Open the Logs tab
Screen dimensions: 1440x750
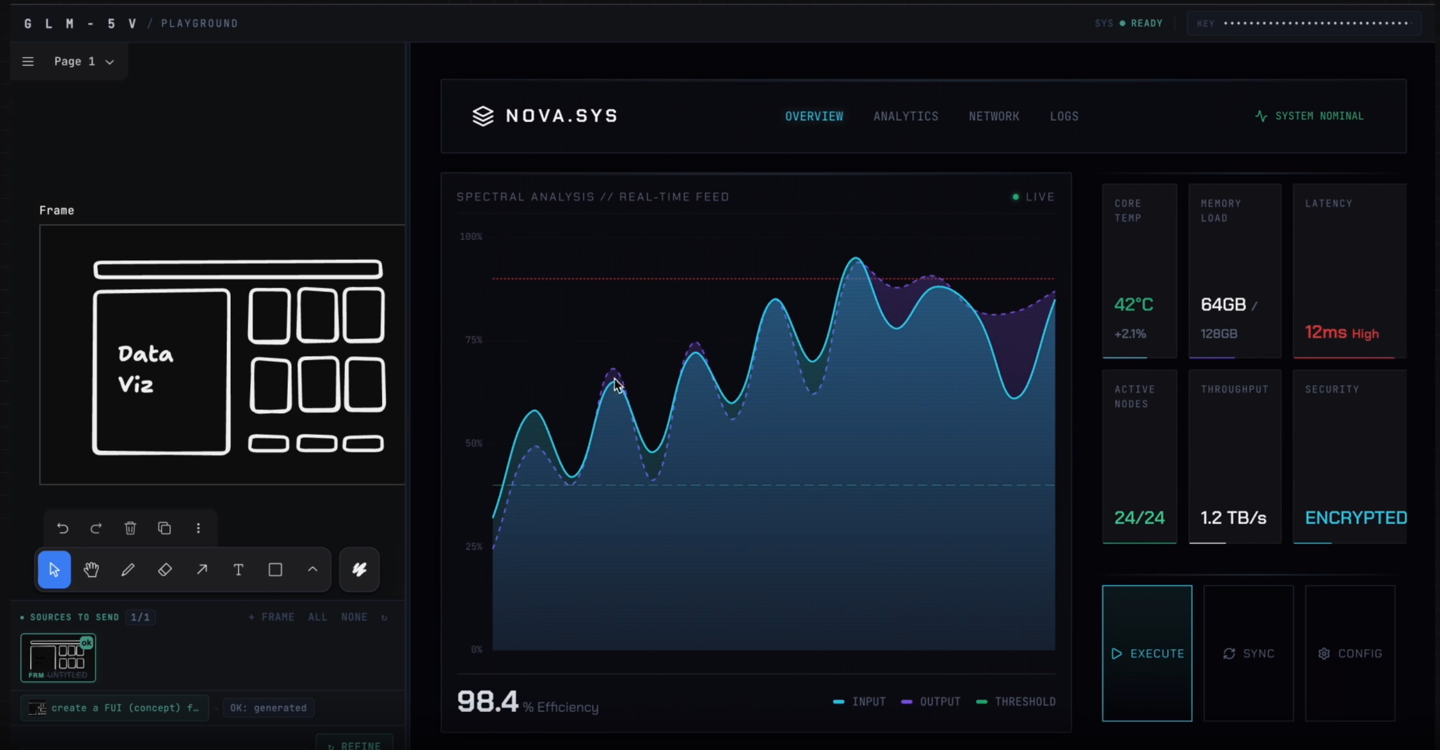coord(1063,117)
